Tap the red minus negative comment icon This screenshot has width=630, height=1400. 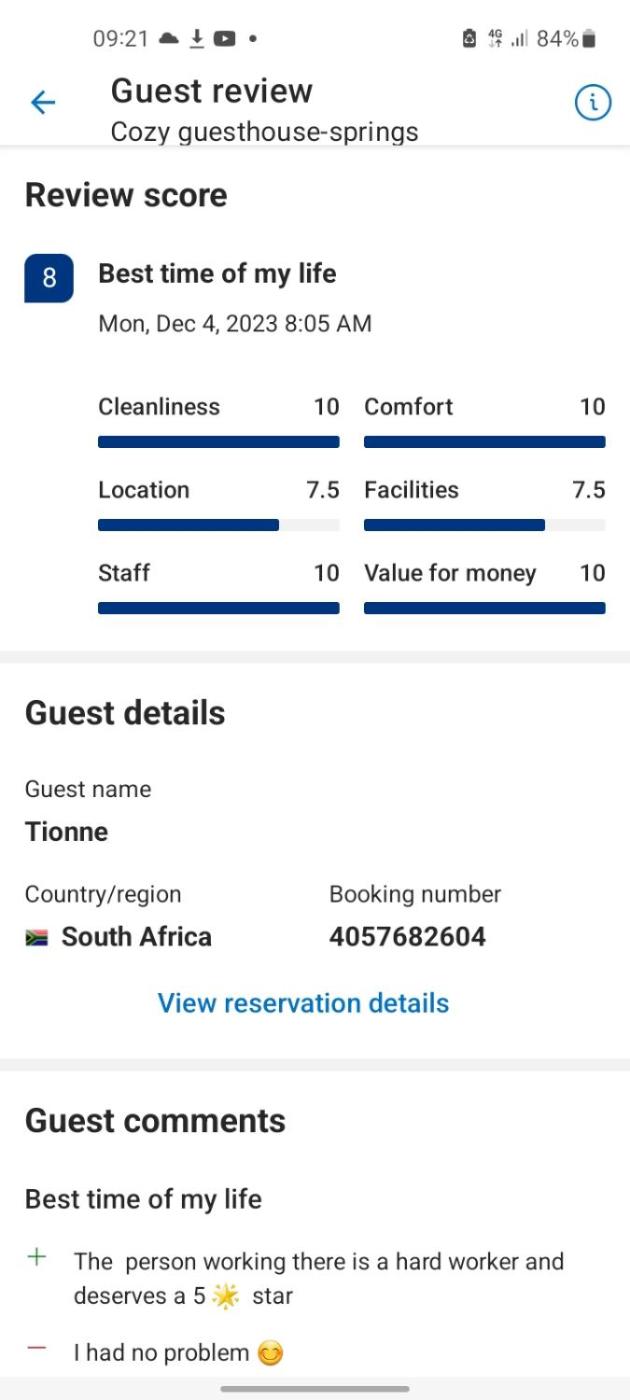(37, 1350)
